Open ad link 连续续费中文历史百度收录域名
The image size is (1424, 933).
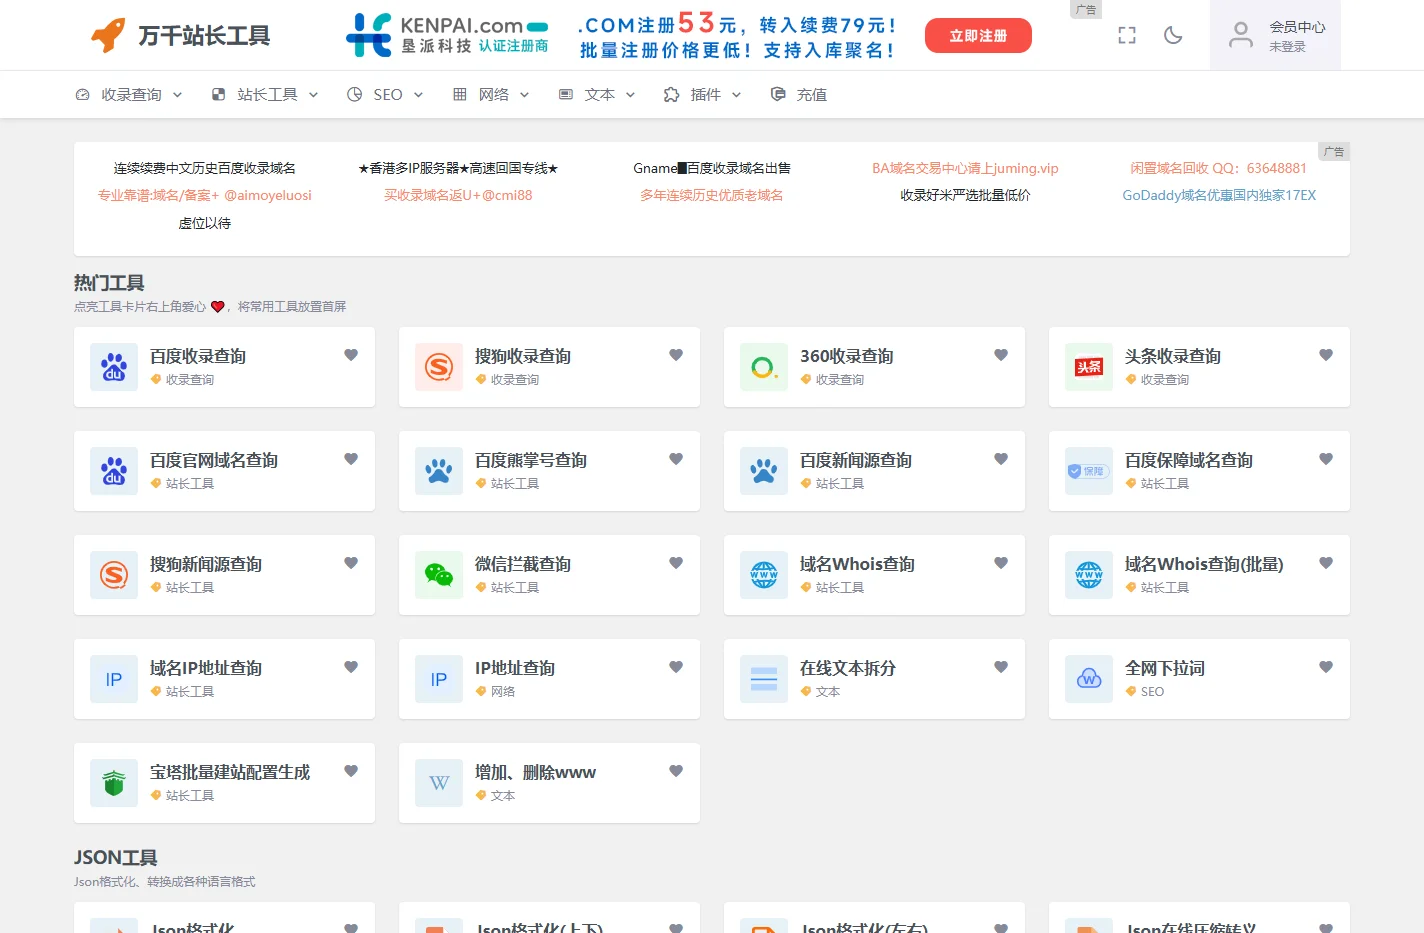point(204,168)
